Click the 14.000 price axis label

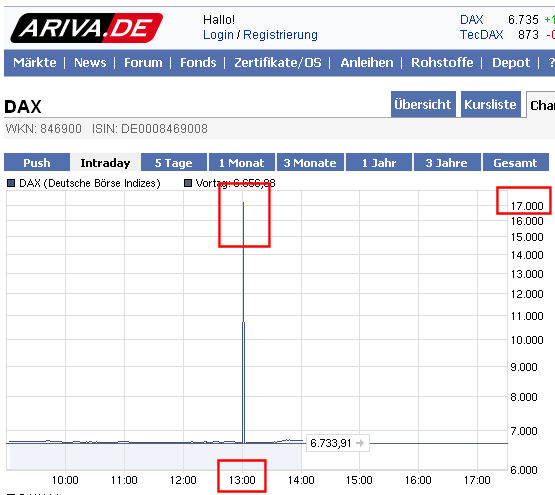[x=527, y=255]
